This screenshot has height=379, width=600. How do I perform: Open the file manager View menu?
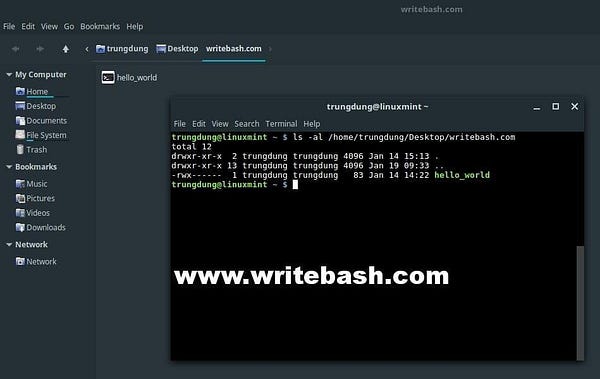49,26
